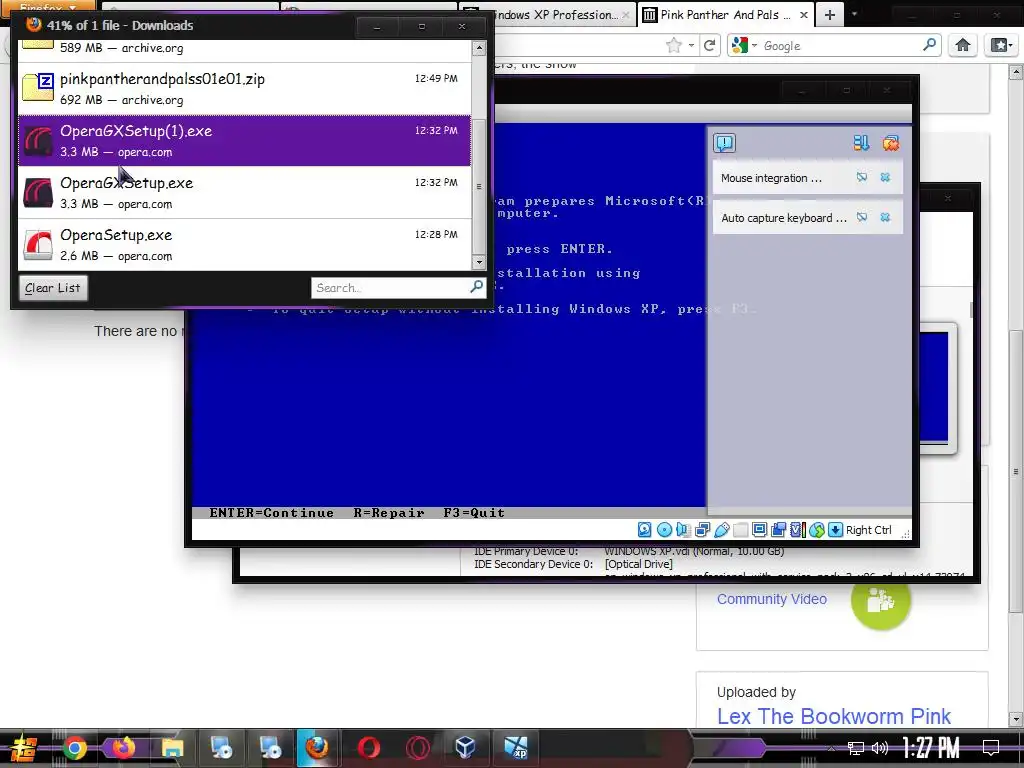
Task: Select OperaGXSetup(1).exe download entry
Action: pyautogui.click(x=244, y=140)
